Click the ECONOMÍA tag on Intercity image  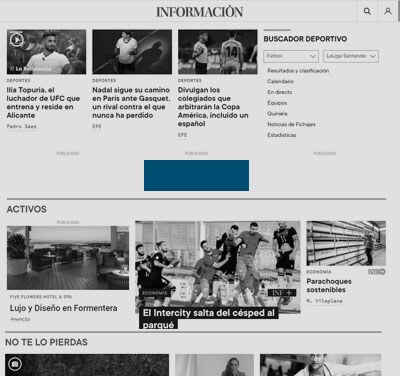coord(155,293)
